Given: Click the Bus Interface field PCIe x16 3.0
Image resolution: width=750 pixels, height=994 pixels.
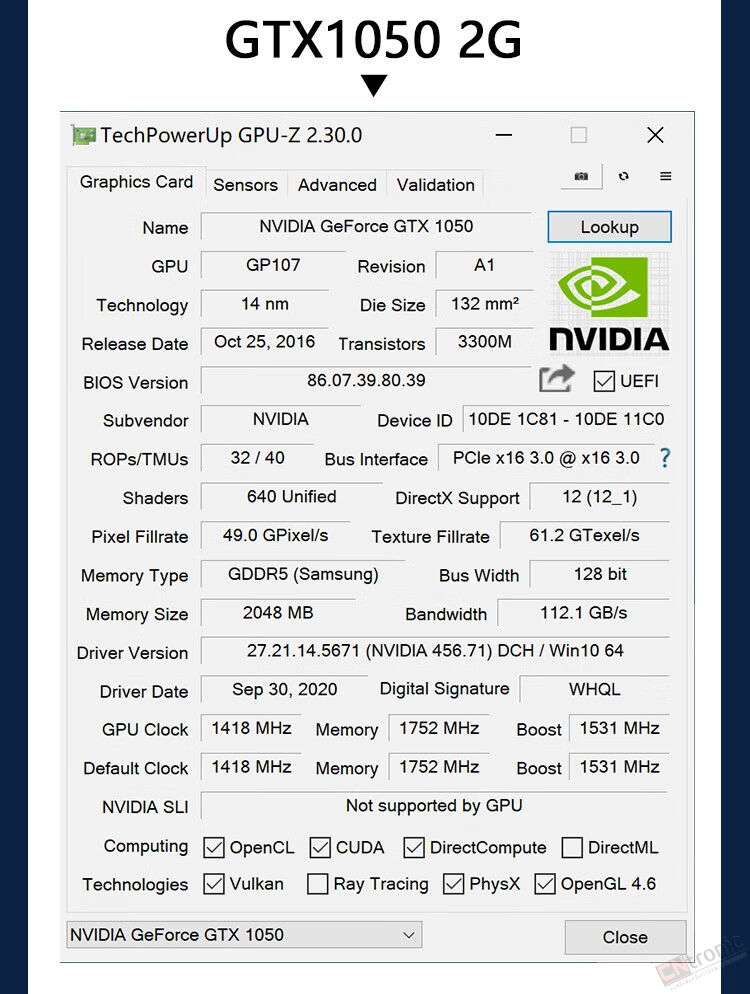Looking at the screenshot, I should [x=546, y=458].
